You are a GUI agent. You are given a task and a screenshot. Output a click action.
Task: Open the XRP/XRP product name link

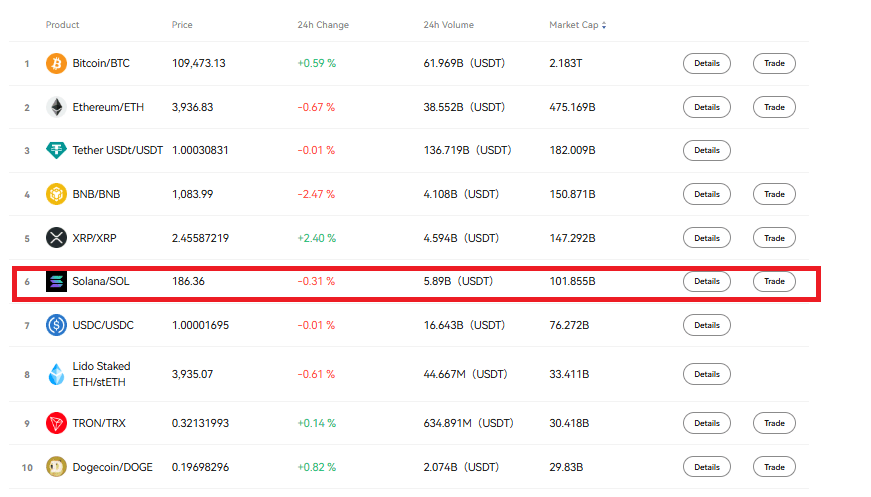(x=96, y=238)
